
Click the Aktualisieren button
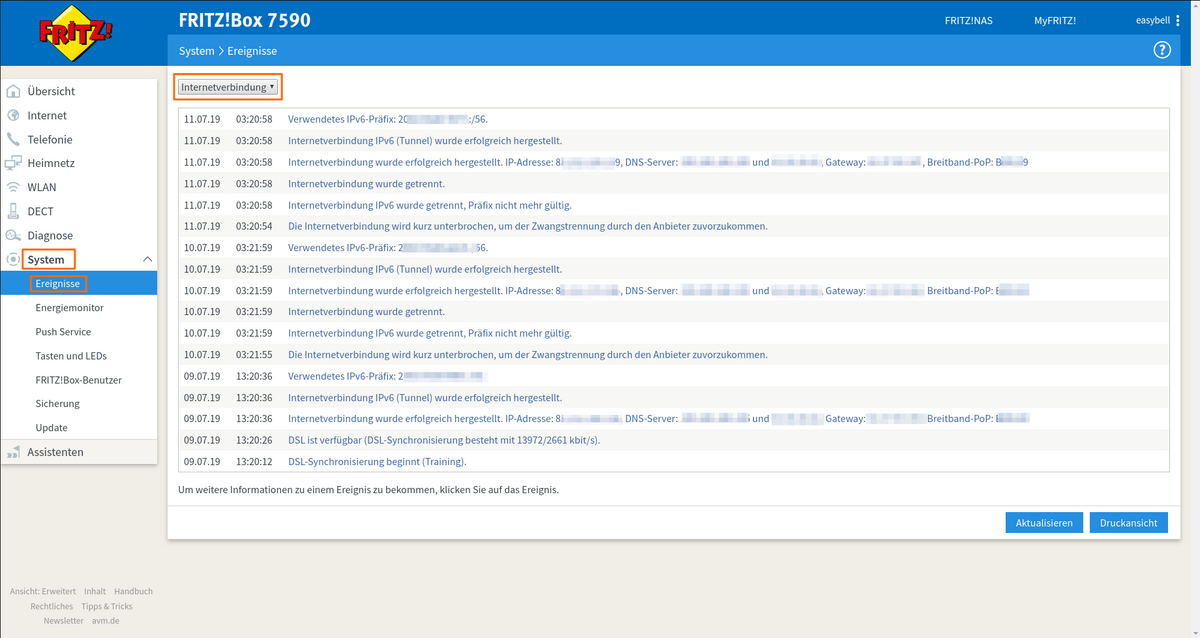click(x=1043, y=523)
